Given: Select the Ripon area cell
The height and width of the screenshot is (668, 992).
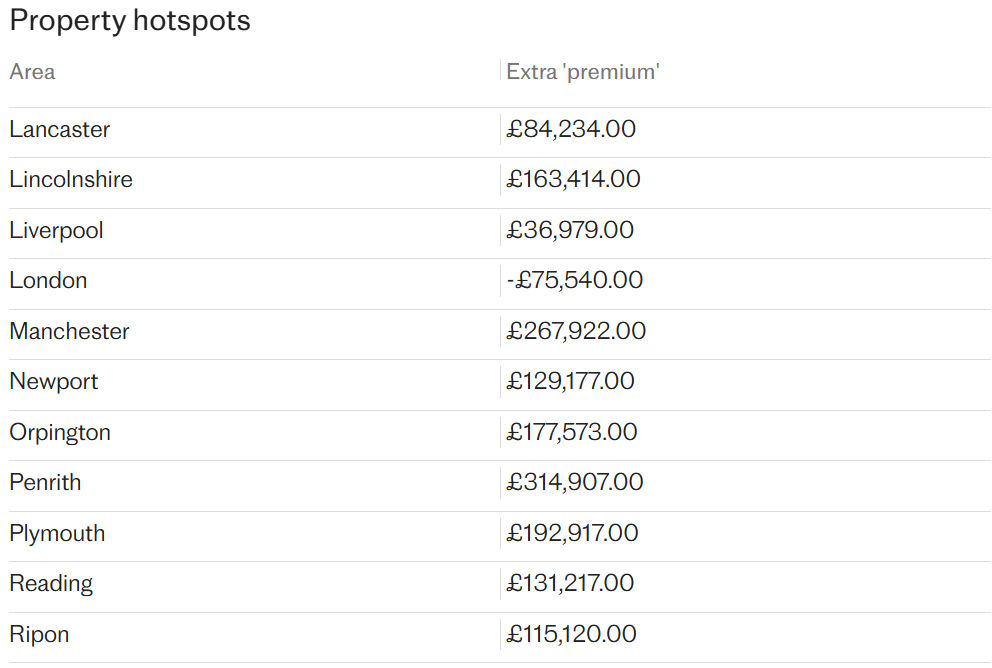Looking at the screenshot, I should click(39, 634).
